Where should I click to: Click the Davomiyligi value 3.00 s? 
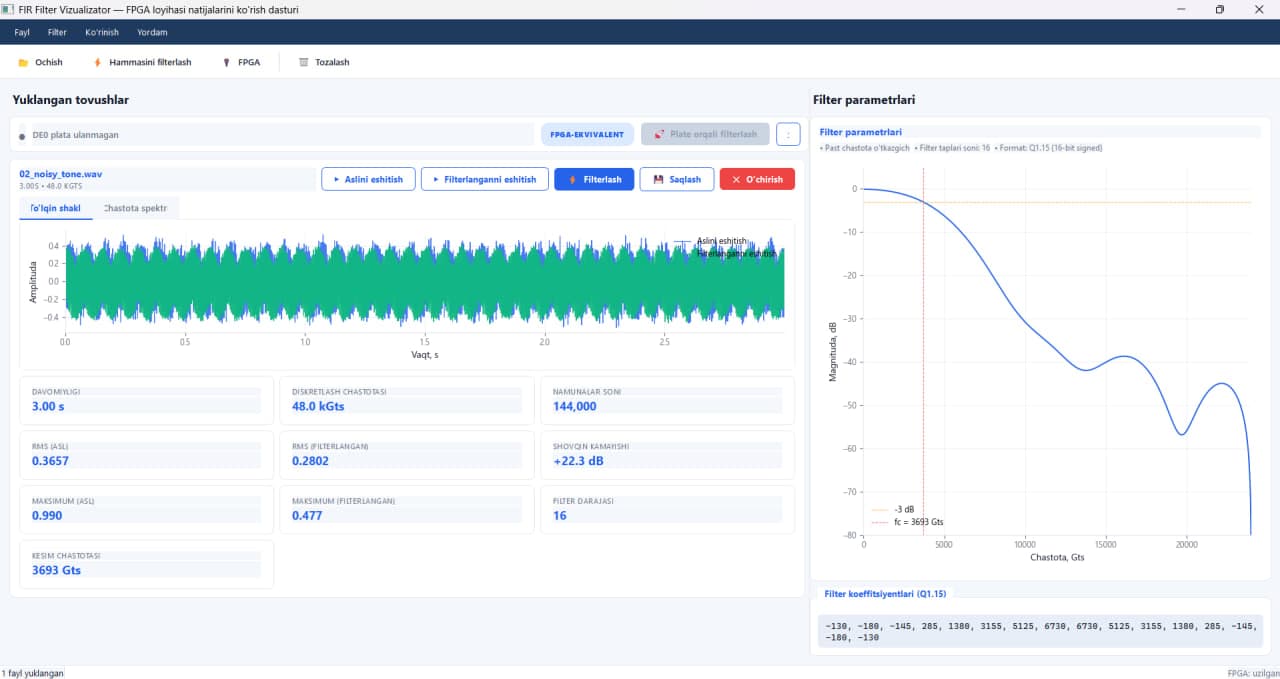click(48, 406)
